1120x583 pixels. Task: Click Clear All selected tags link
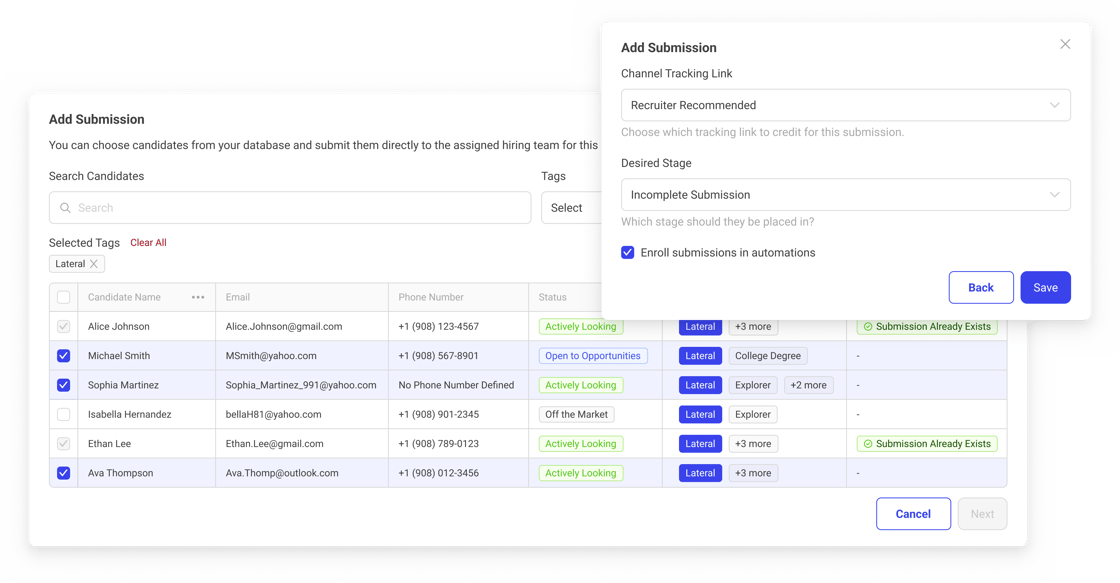[x=148, y=243]
